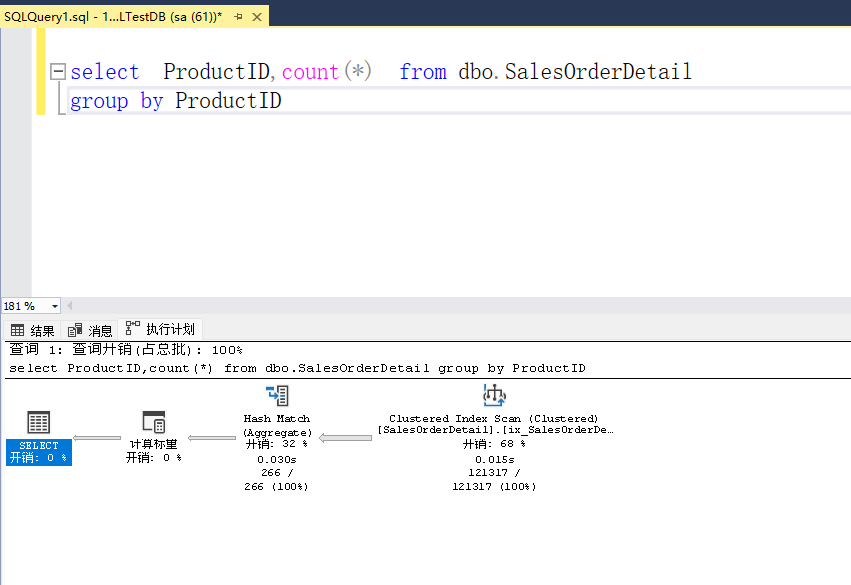Click the '0.030s' Hash Match time
The width and height of the screenshot is (851, 585).
pyautogui.click(x=277, y=460)
